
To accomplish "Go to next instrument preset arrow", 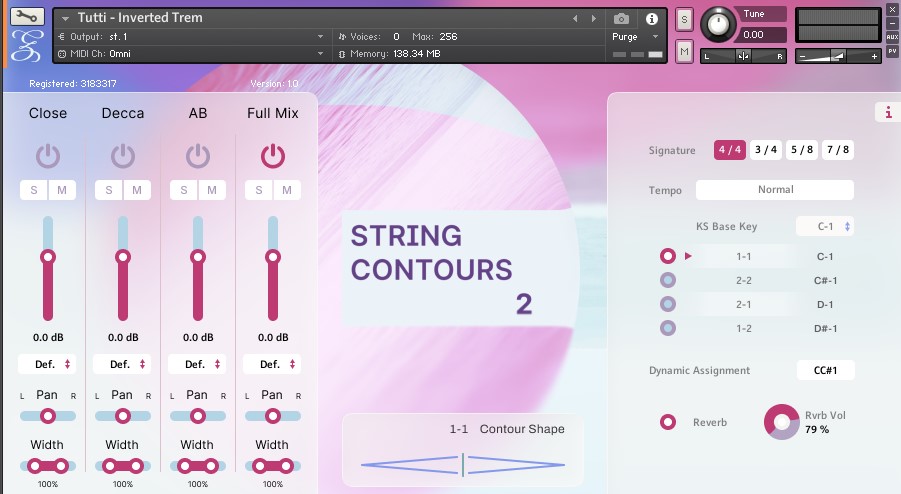I will point(591,18).
